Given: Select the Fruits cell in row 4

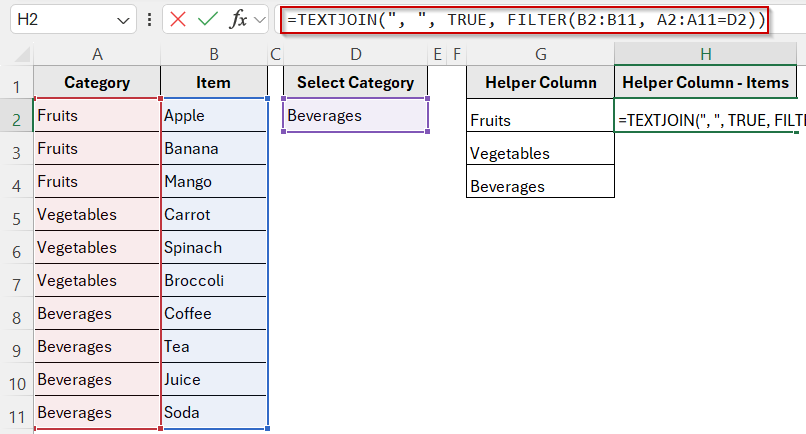Looking at the screenshot, I should coord(97,181).
